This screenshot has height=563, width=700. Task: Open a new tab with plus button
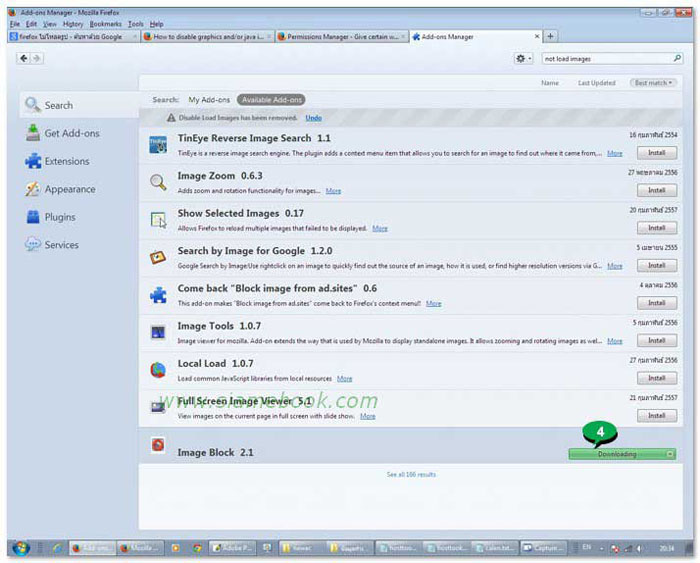[x=550, y=36]
